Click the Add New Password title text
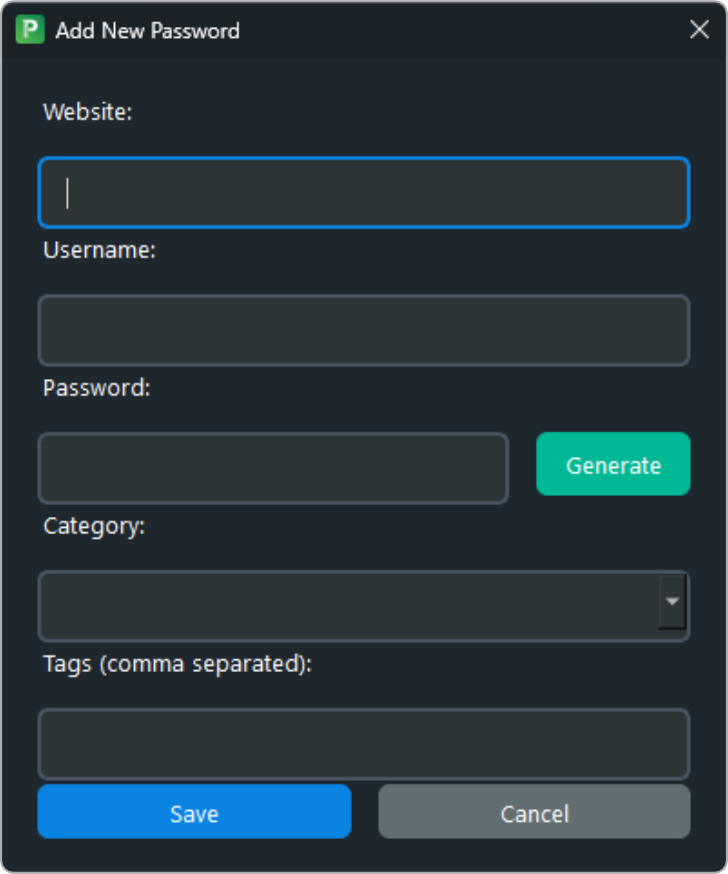The height and width of the screenshot is (874, 728). [x=145, y=31]
